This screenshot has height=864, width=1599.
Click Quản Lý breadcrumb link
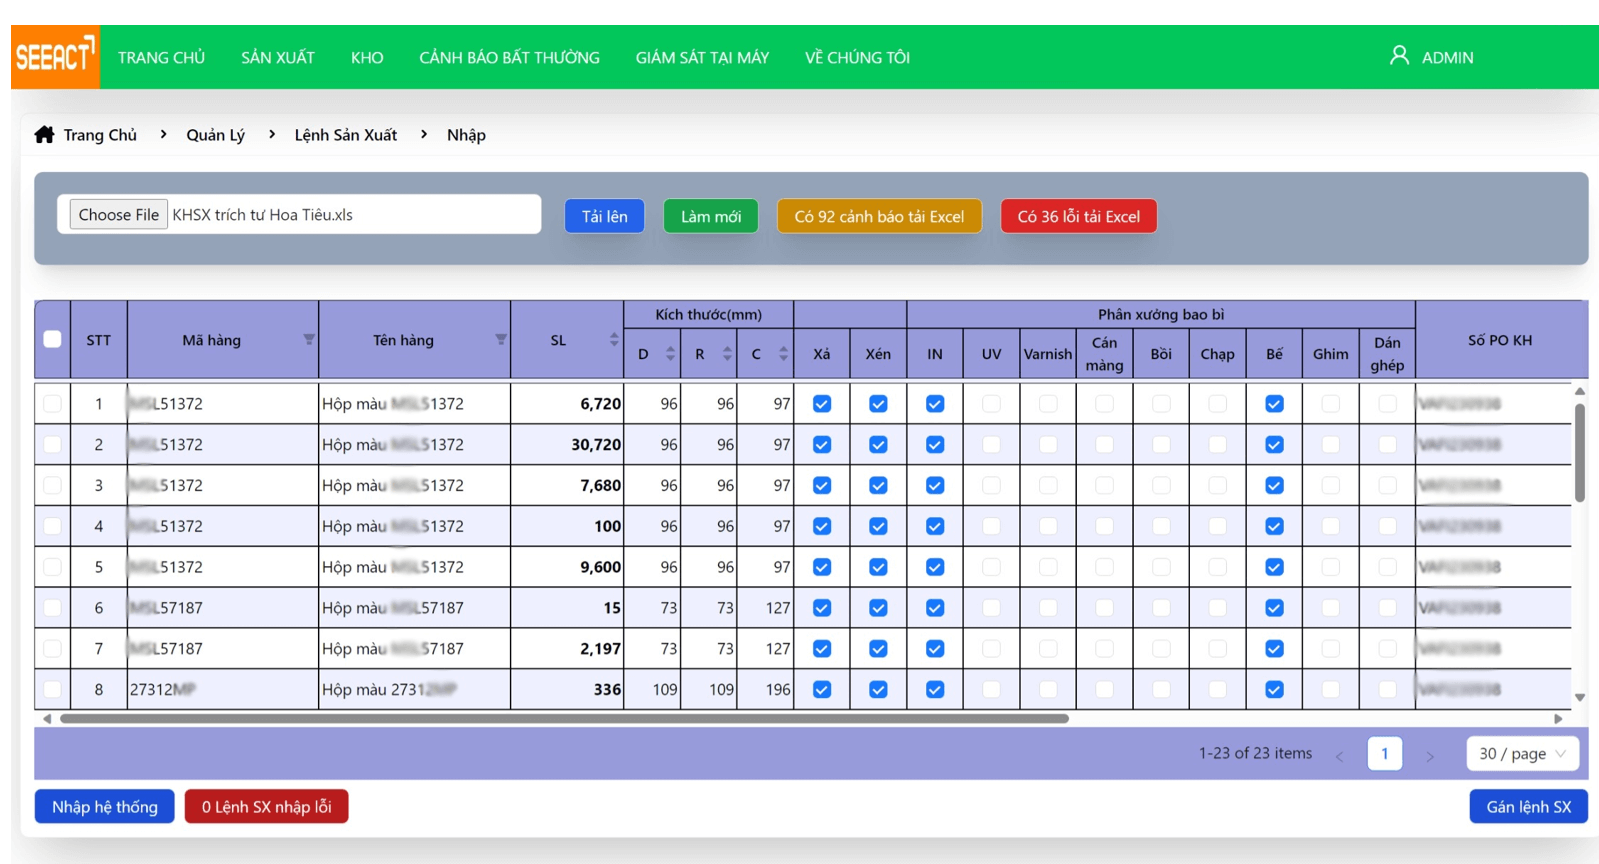tap(215, 134)
